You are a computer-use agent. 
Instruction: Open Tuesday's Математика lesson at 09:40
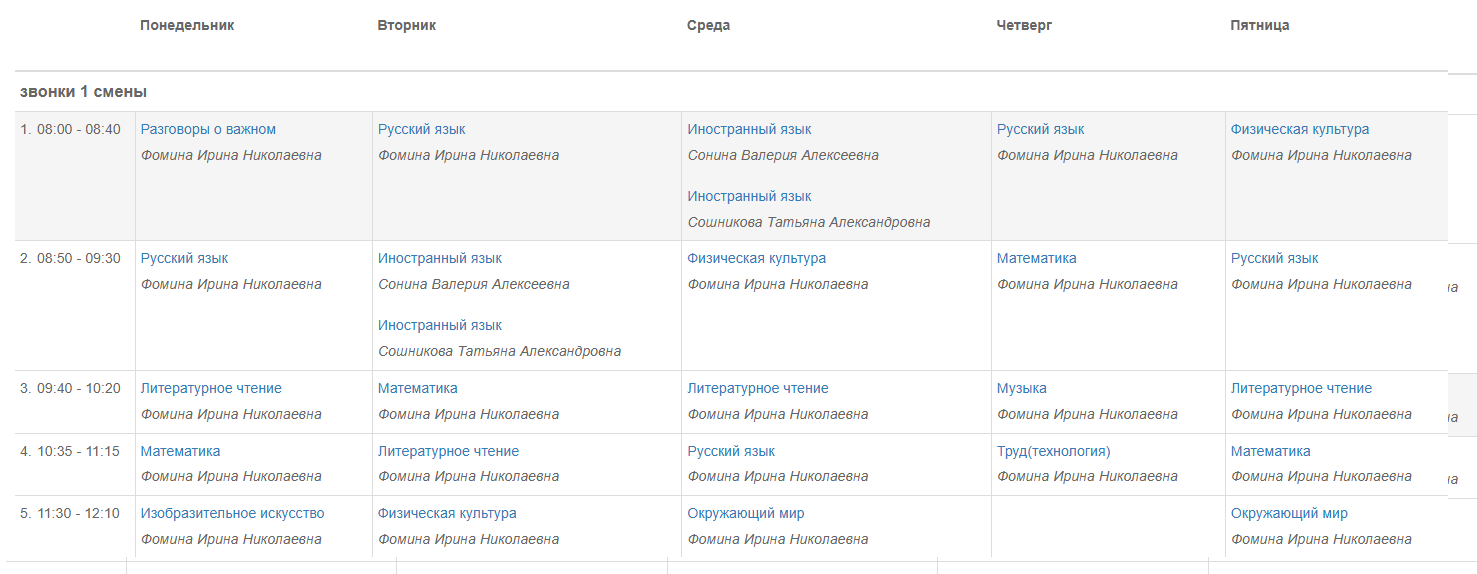[x=418, y=388]
